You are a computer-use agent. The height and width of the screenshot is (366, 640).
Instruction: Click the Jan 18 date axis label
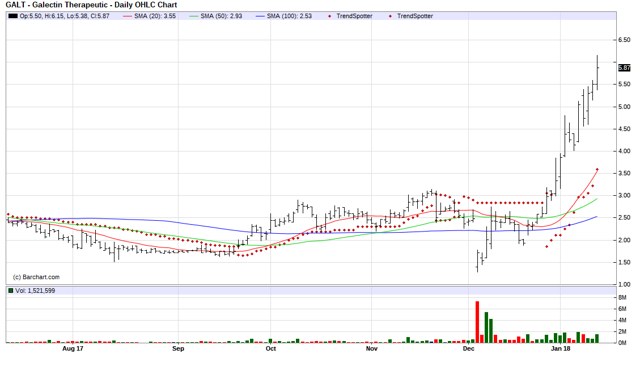(560, 348)
